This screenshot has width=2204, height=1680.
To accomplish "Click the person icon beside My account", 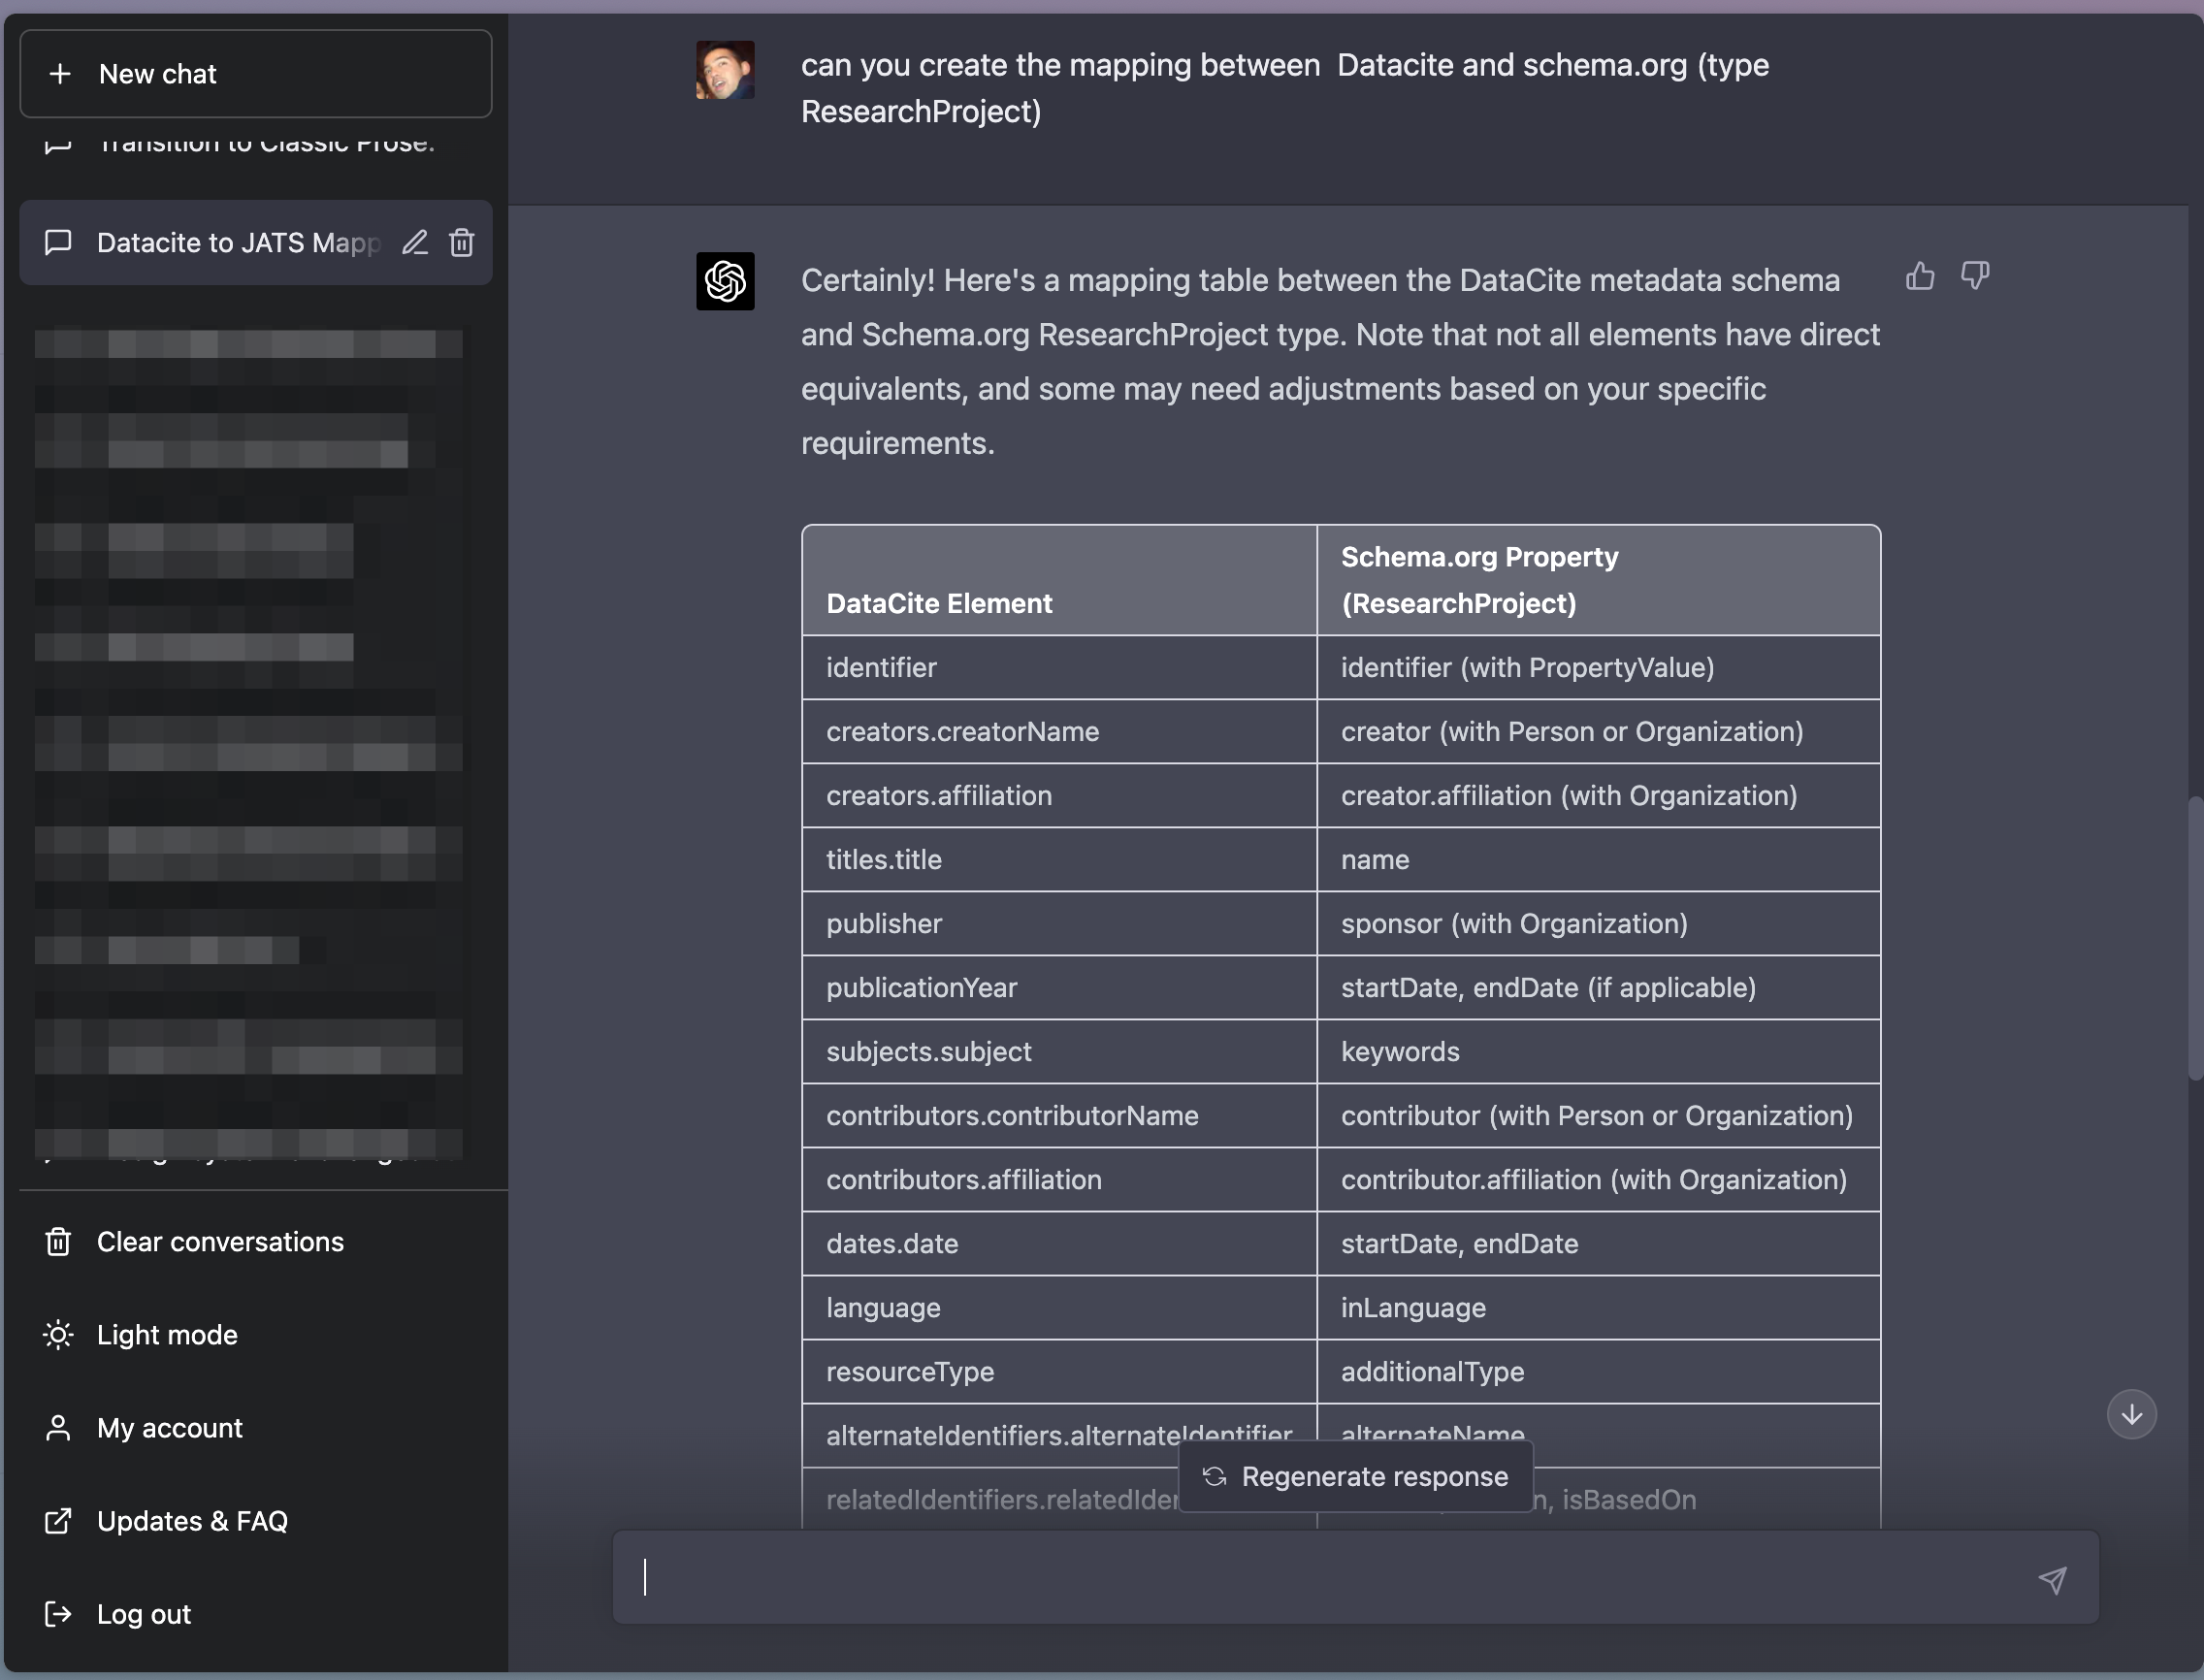I will 58,1428.
